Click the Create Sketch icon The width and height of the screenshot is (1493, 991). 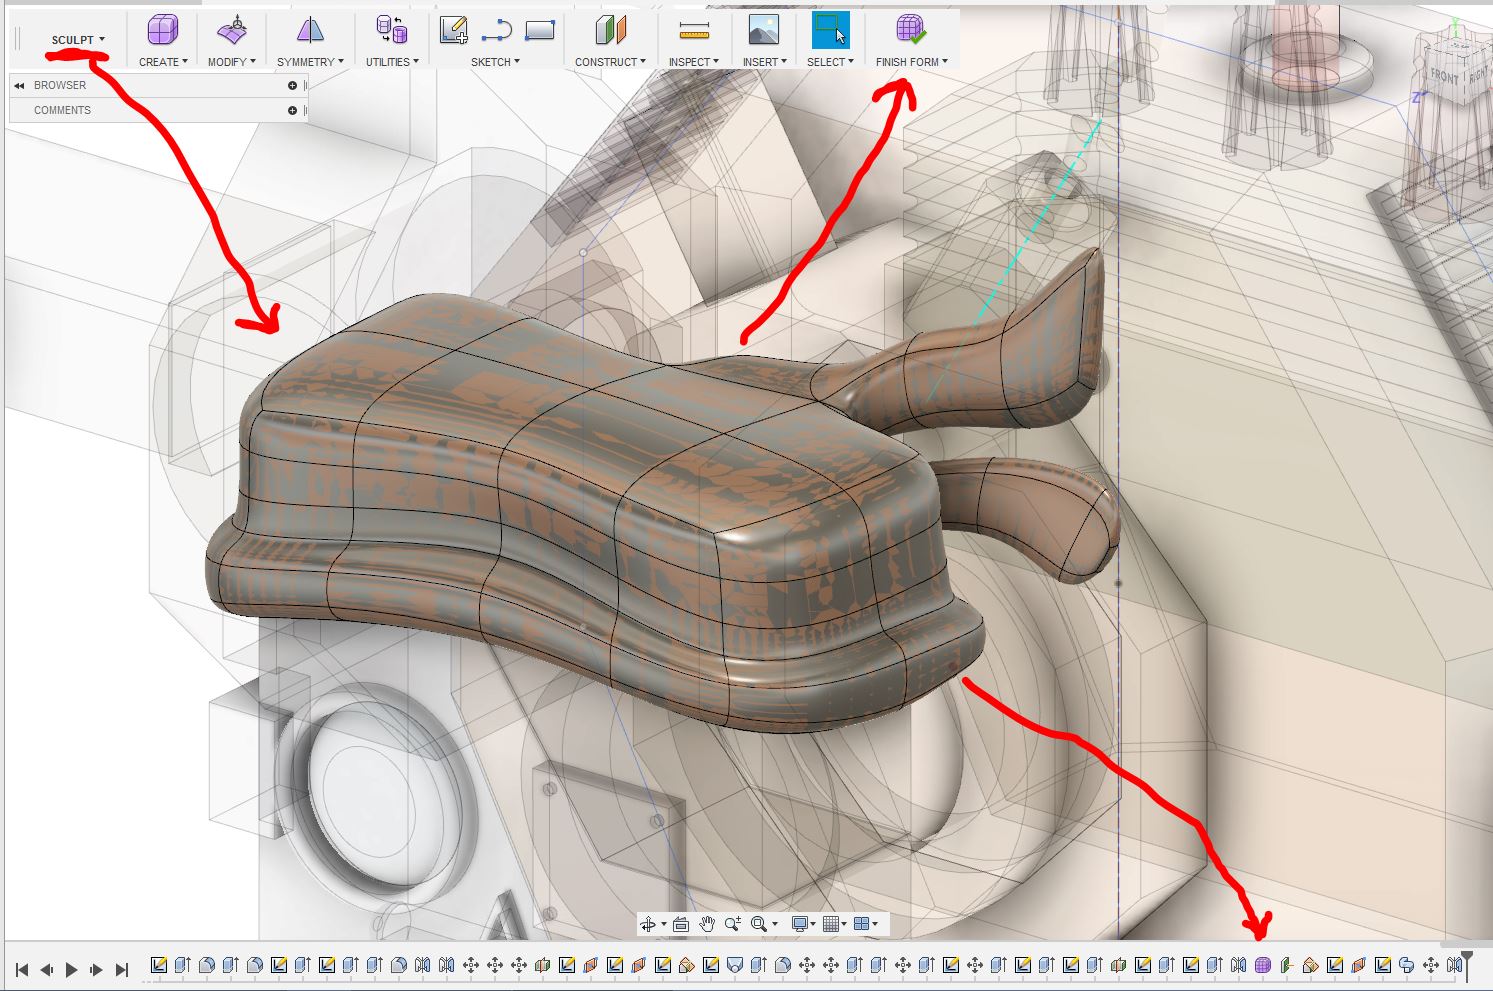(453, 31)
